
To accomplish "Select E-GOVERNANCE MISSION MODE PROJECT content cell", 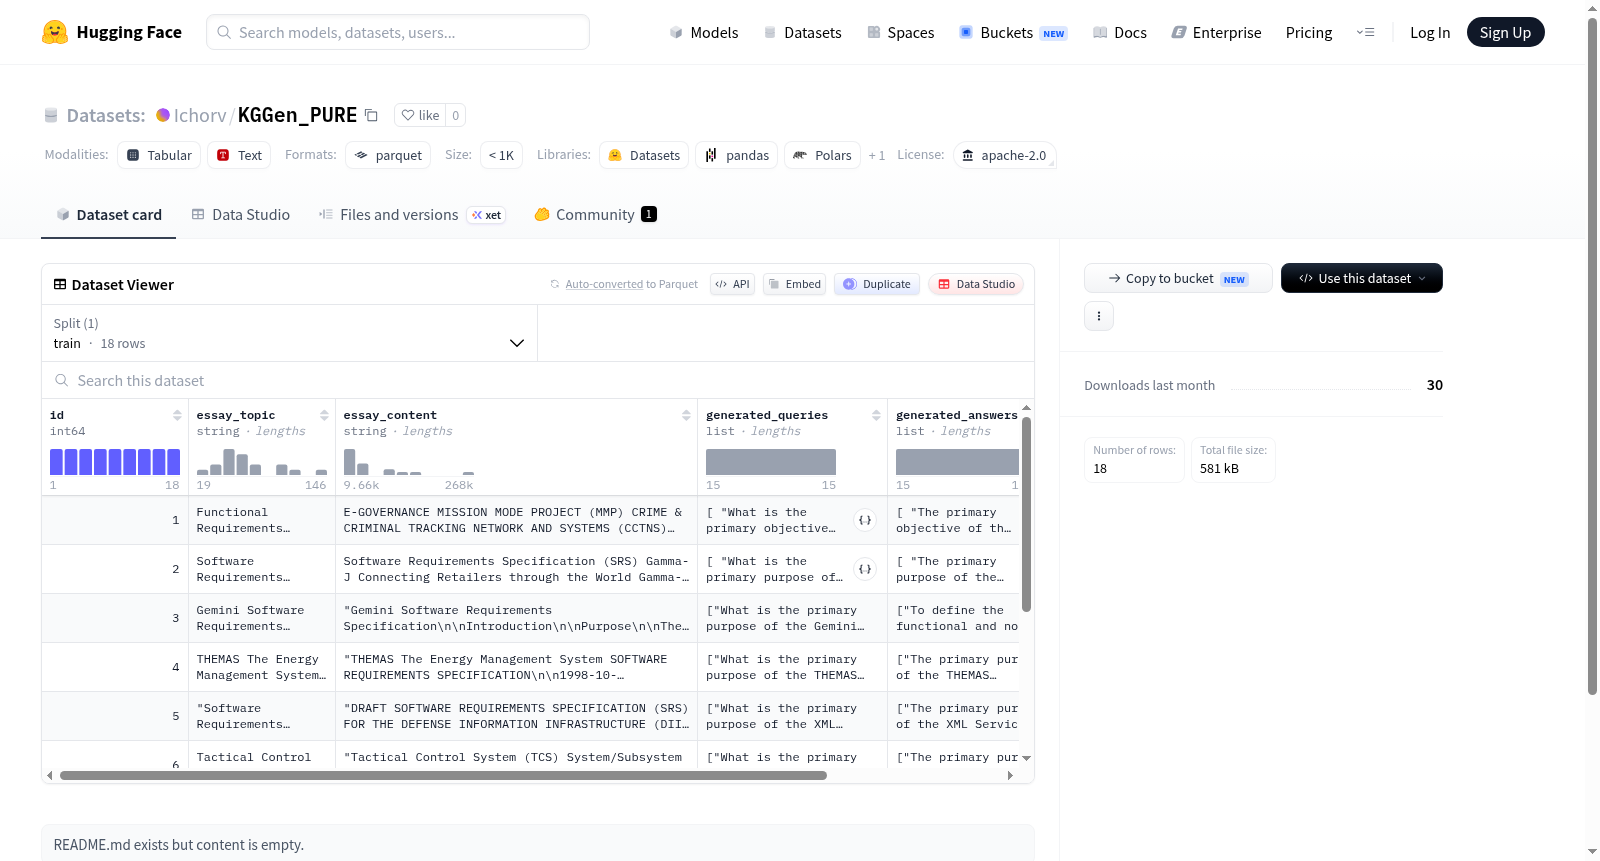I will point(516,520).
